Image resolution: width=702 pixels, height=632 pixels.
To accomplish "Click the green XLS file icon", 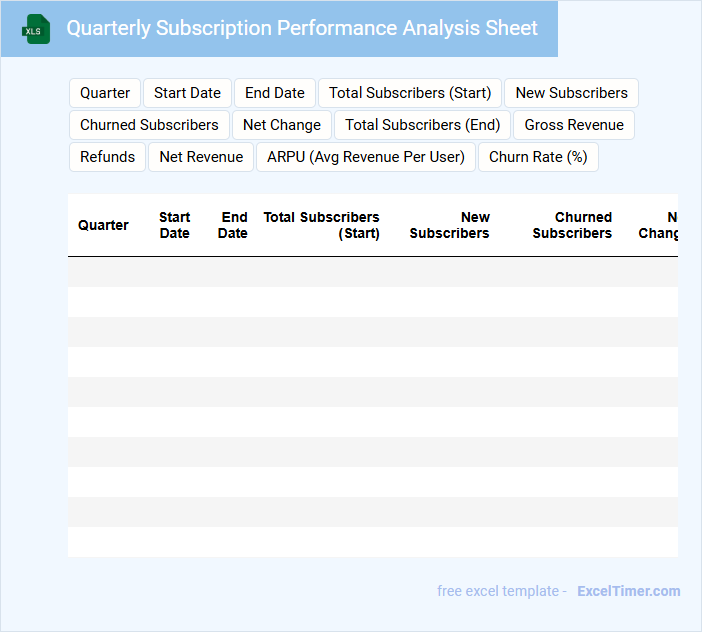I will click(36, 29).
